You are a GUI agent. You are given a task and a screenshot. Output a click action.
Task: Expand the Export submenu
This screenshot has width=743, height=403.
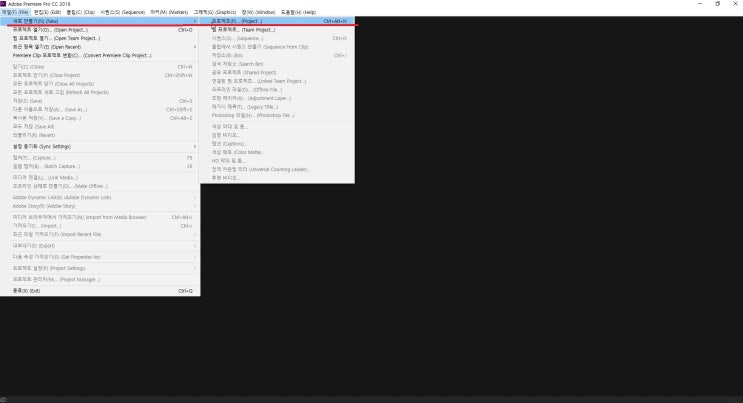click(x=100, y=246)
